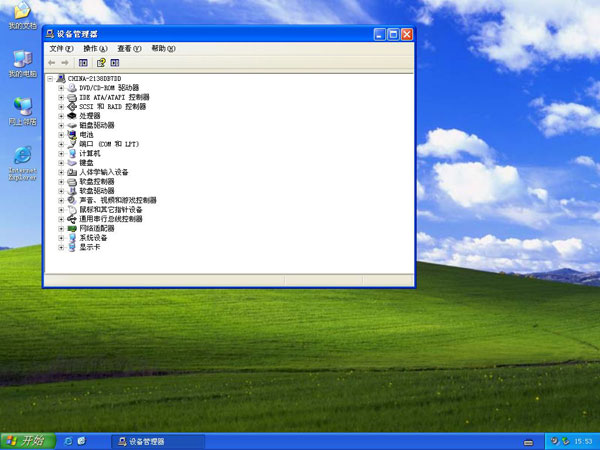600x450 pixels.
Task: Open the 查看(V) menu
Action: (x=129, y=49)
